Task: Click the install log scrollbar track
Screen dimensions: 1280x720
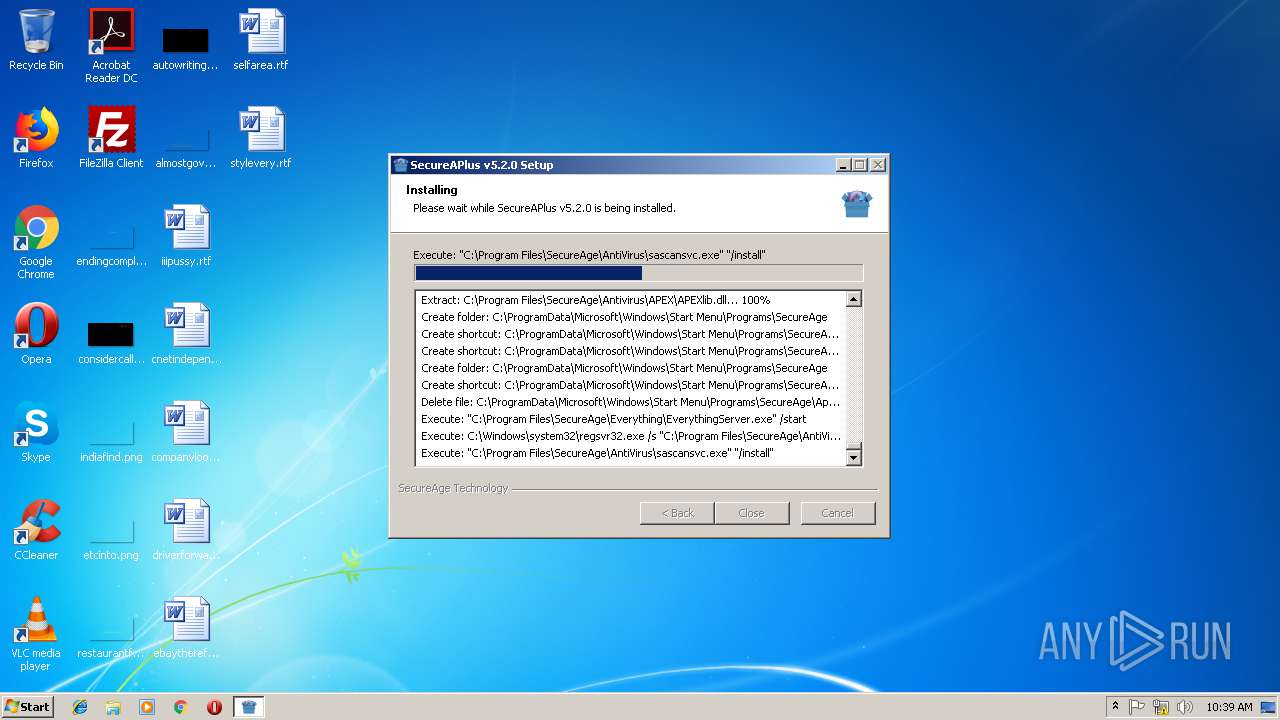Action: tap(853, 378)
